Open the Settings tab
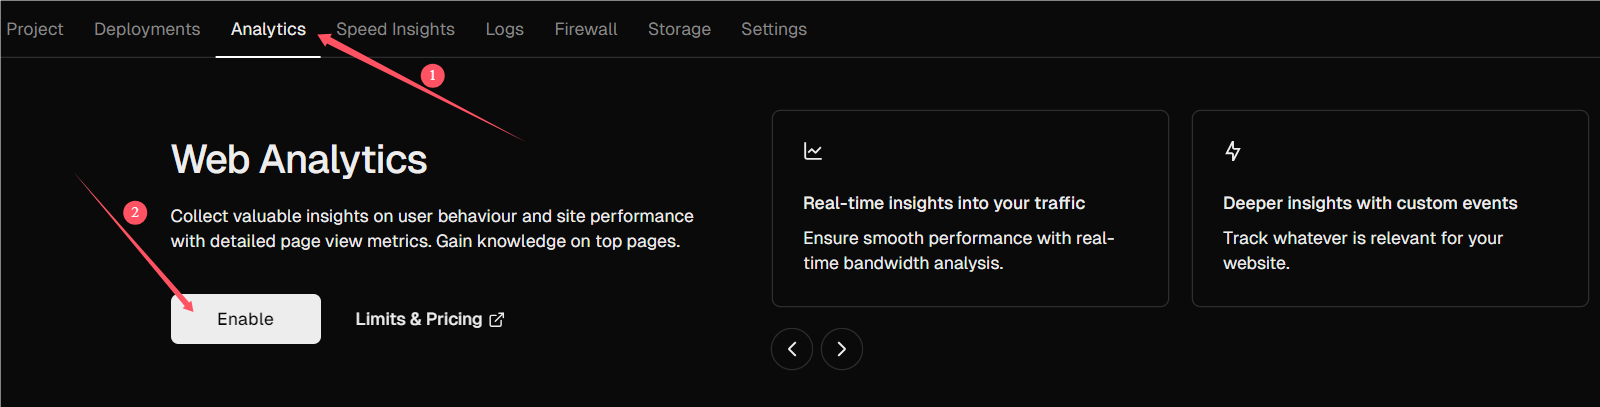The width and height of the screenshot is (1600, 407). tap(774, 29)
